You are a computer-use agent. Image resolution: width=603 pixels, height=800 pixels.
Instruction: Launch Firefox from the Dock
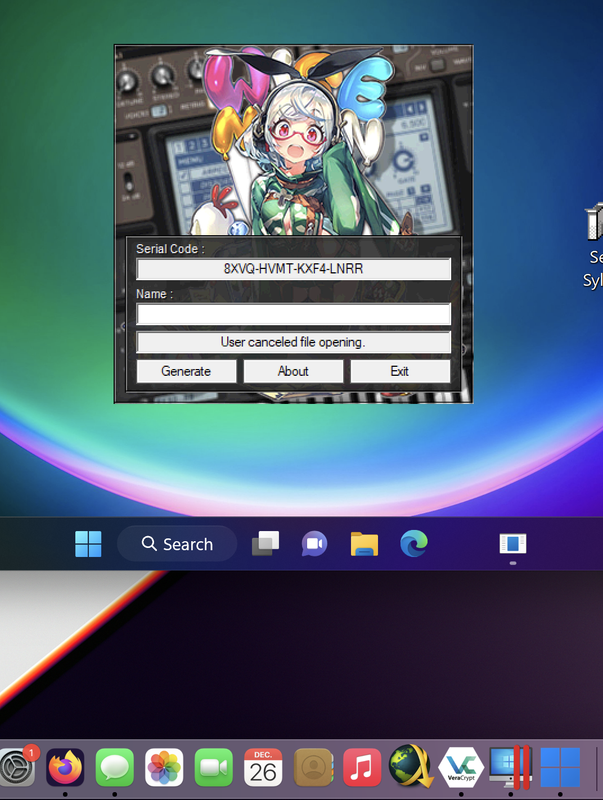(x=65, y=767)
